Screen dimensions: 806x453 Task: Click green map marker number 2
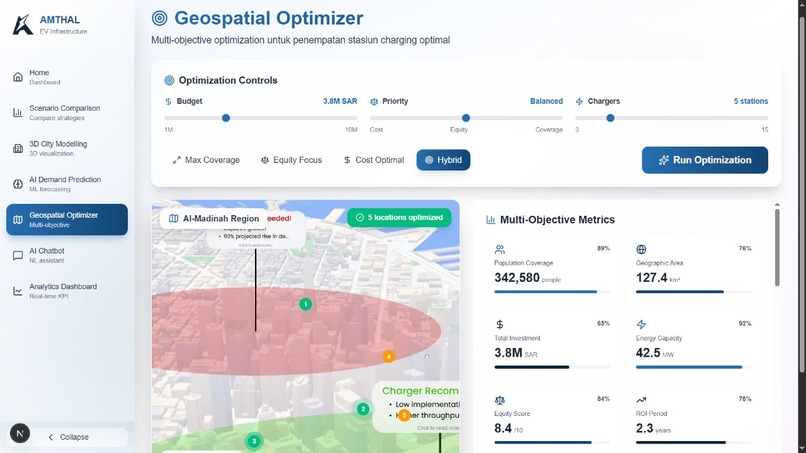point(363,409)
